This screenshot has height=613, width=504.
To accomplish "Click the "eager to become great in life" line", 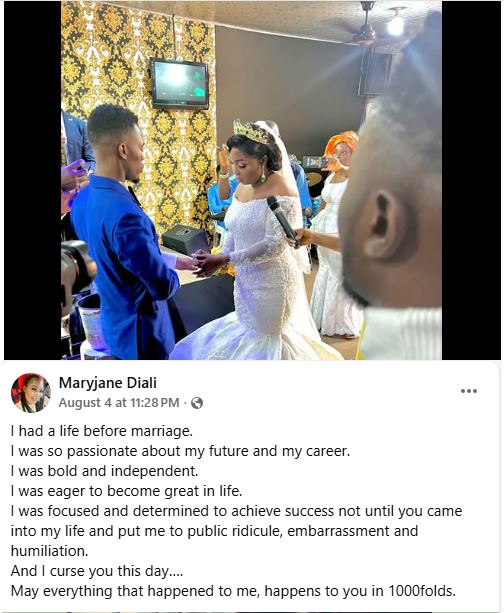I will [126, 491].
